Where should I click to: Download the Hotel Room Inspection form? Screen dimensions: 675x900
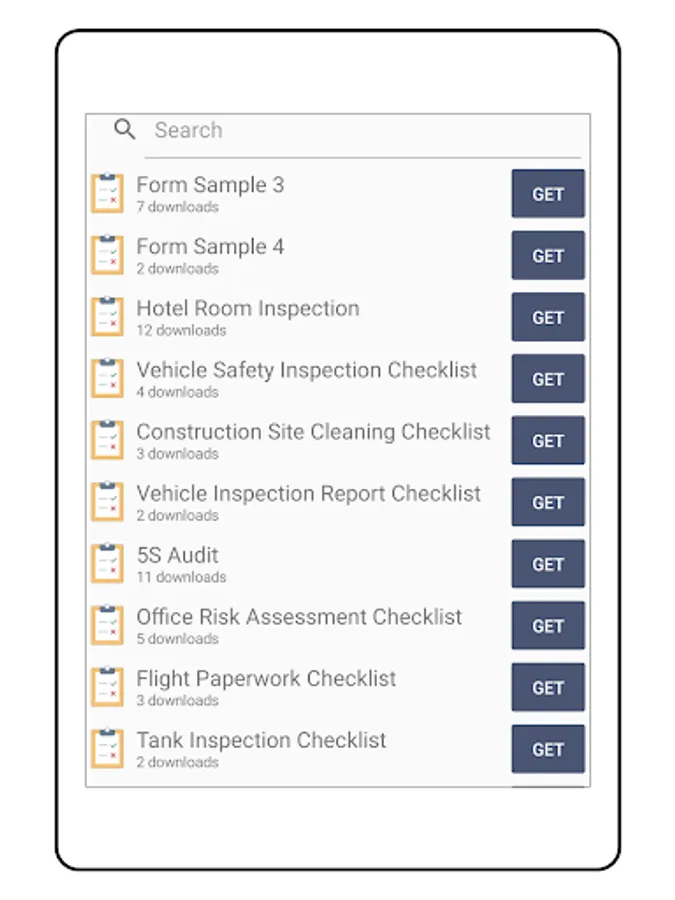pos(548,318)
